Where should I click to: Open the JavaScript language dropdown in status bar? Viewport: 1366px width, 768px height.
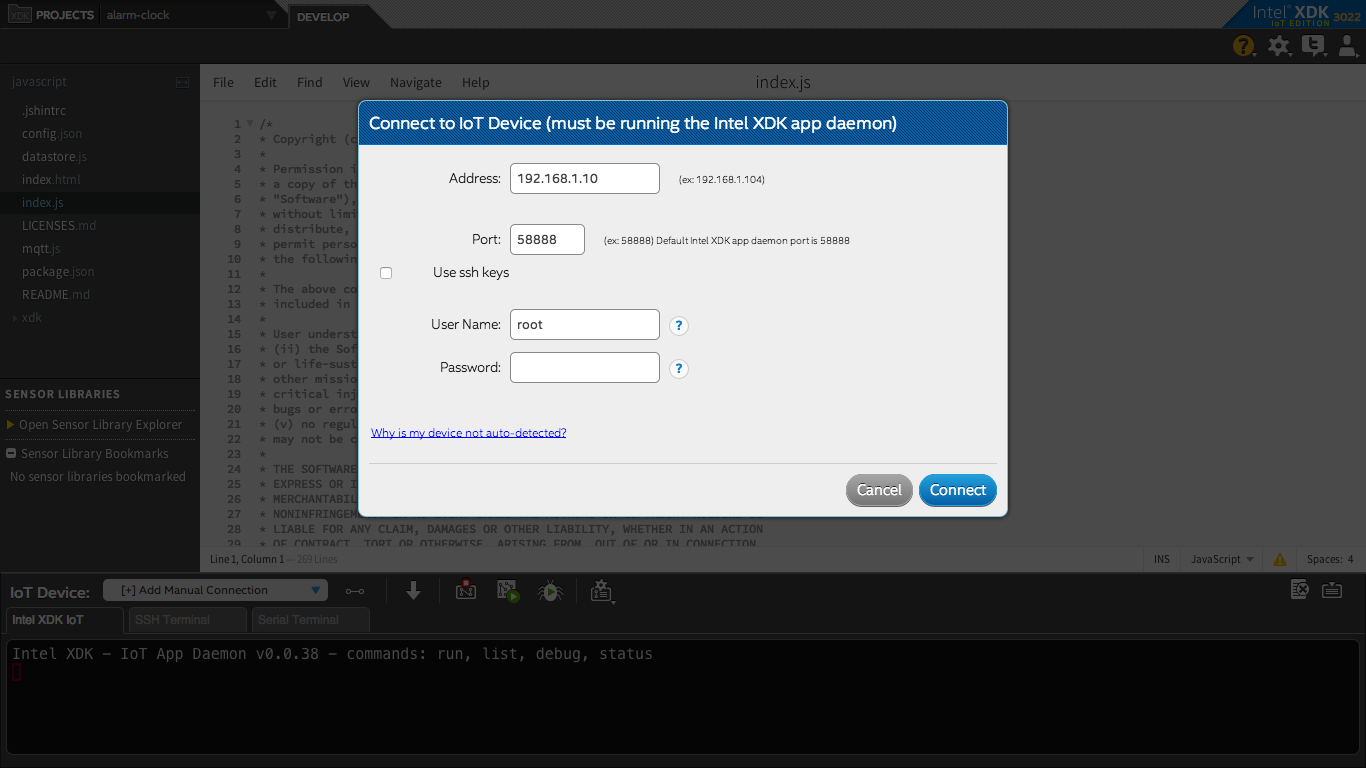1222,559
